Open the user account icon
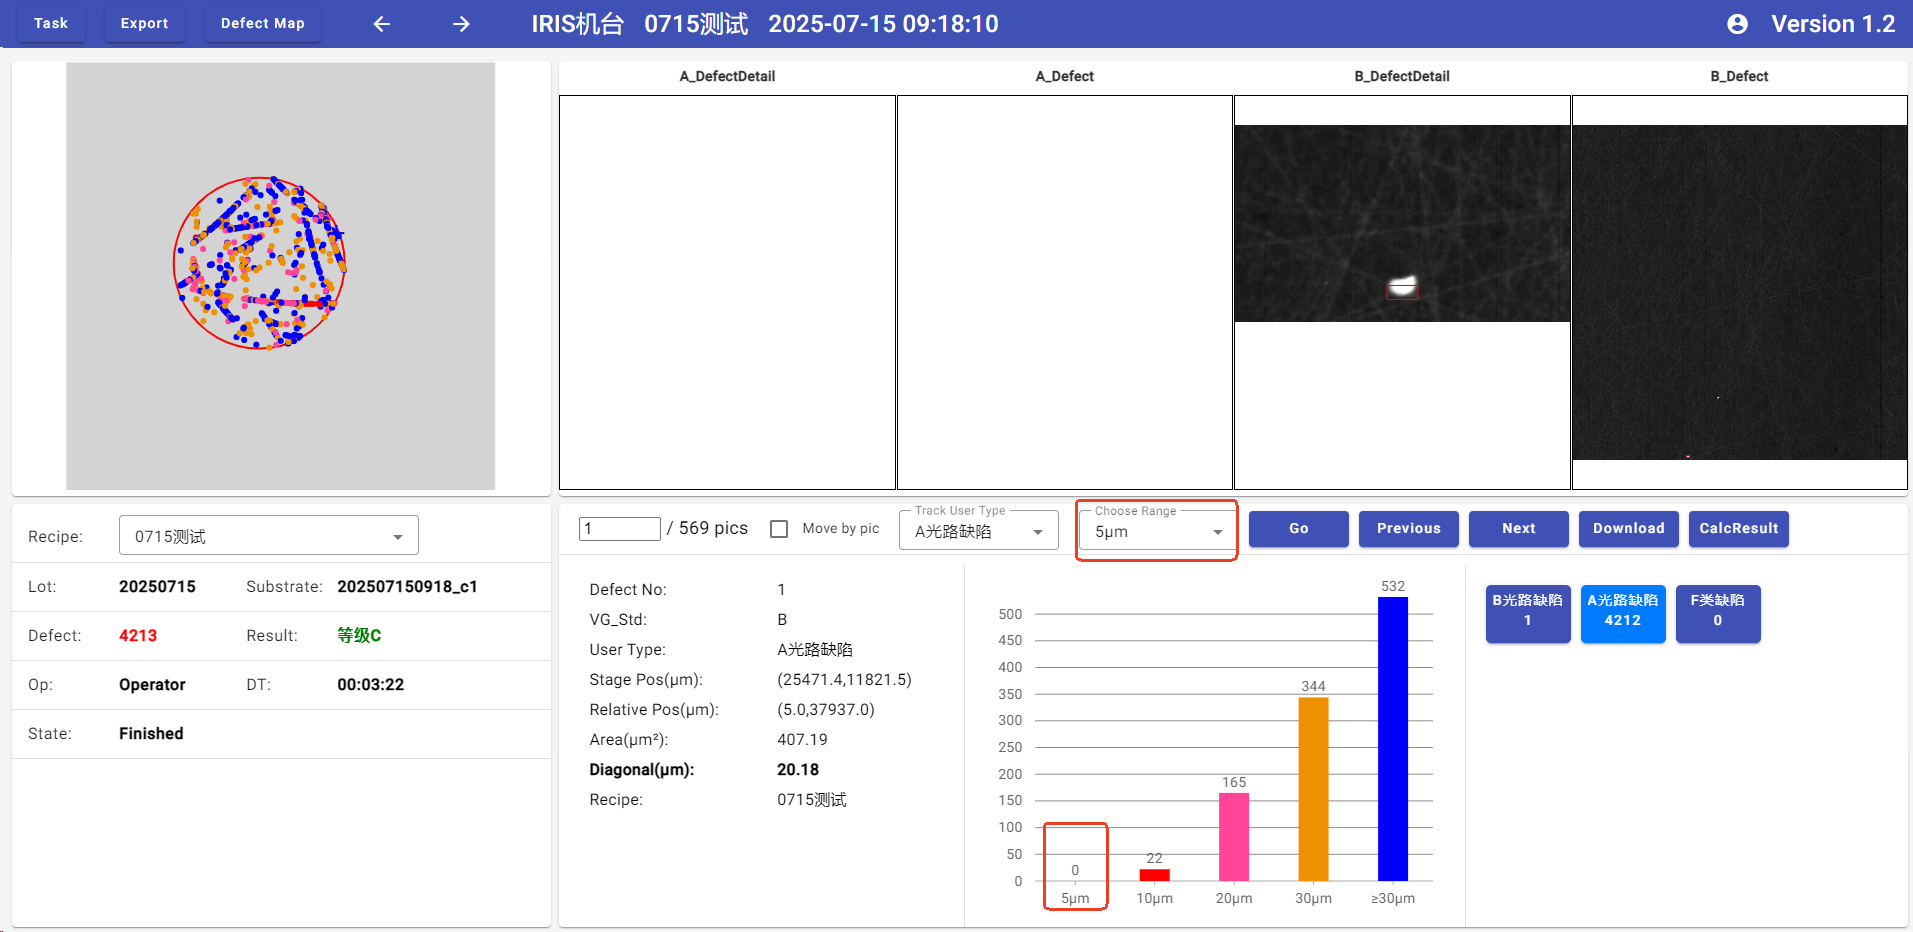This screenshot has width=1913, height=932. click(1738, 24)
